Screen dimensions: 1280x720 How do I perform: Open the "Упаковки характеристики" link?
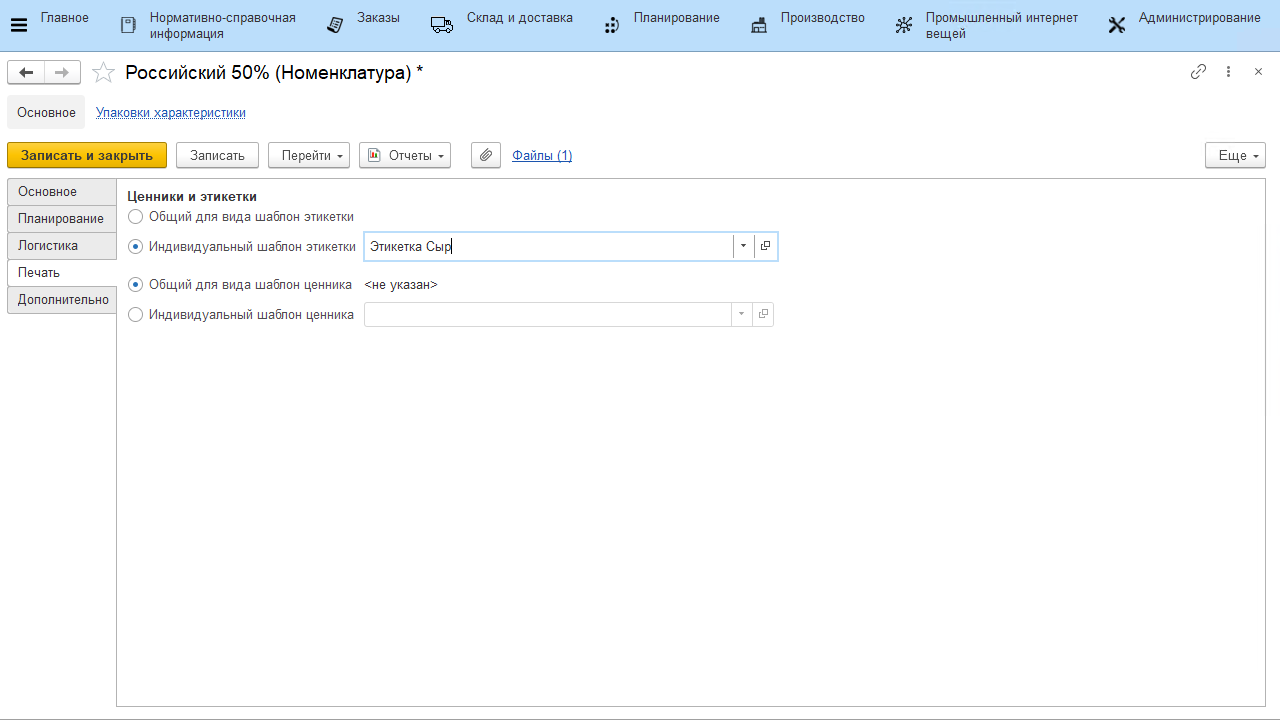point(171,113)
